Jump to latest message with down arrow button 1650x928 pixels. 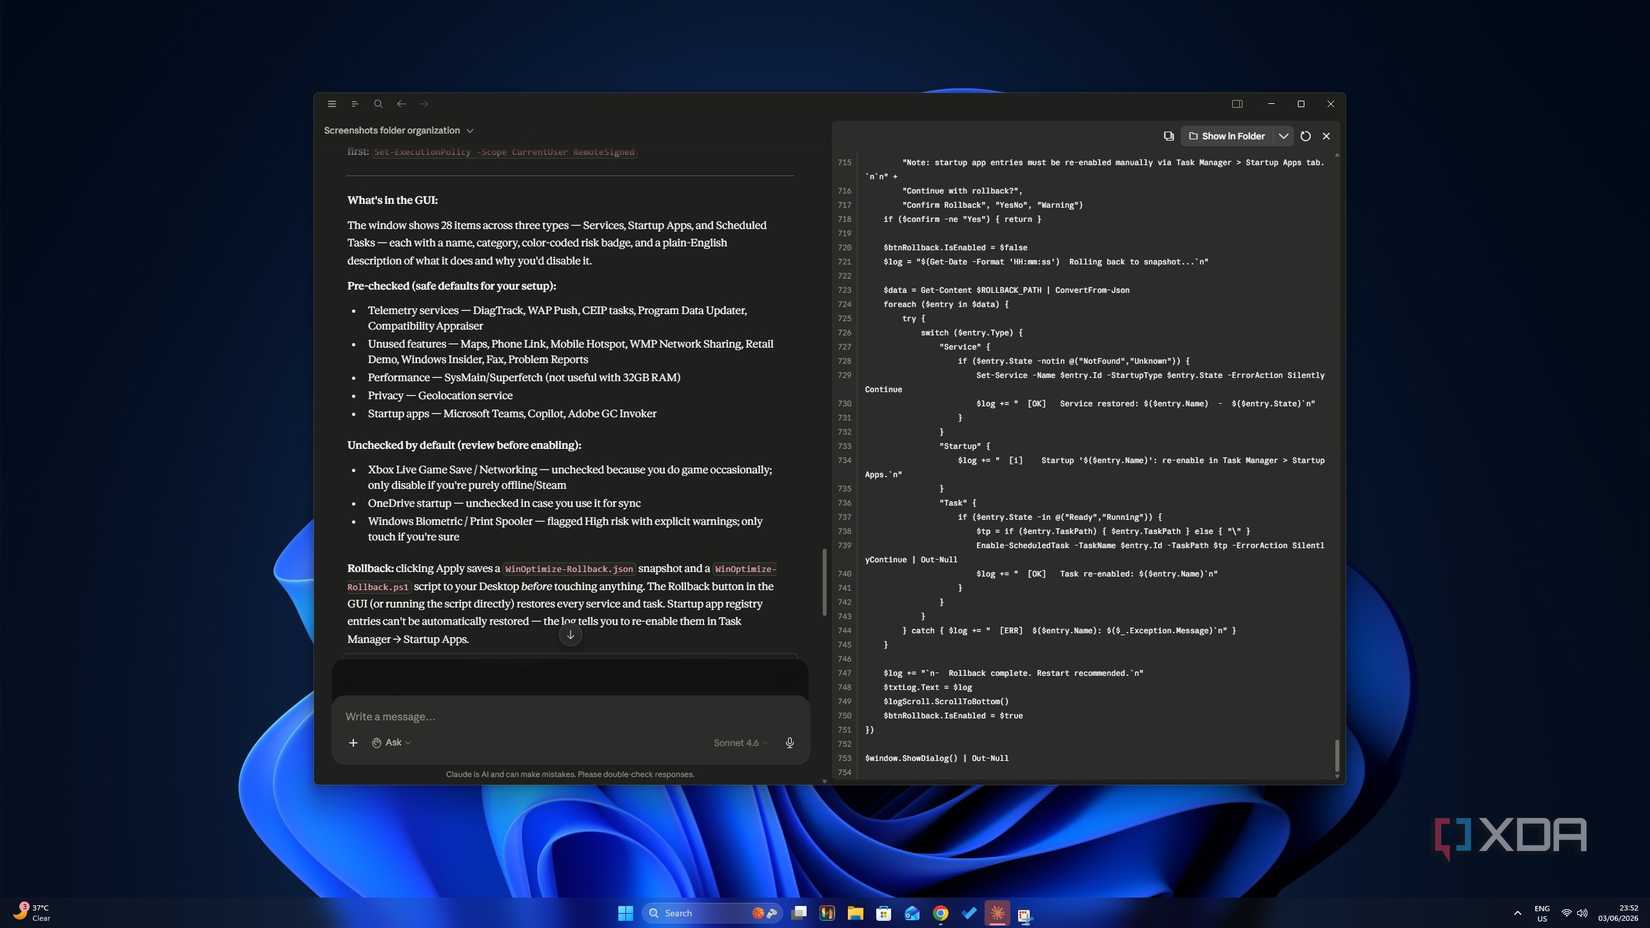(x=570, y=635)
